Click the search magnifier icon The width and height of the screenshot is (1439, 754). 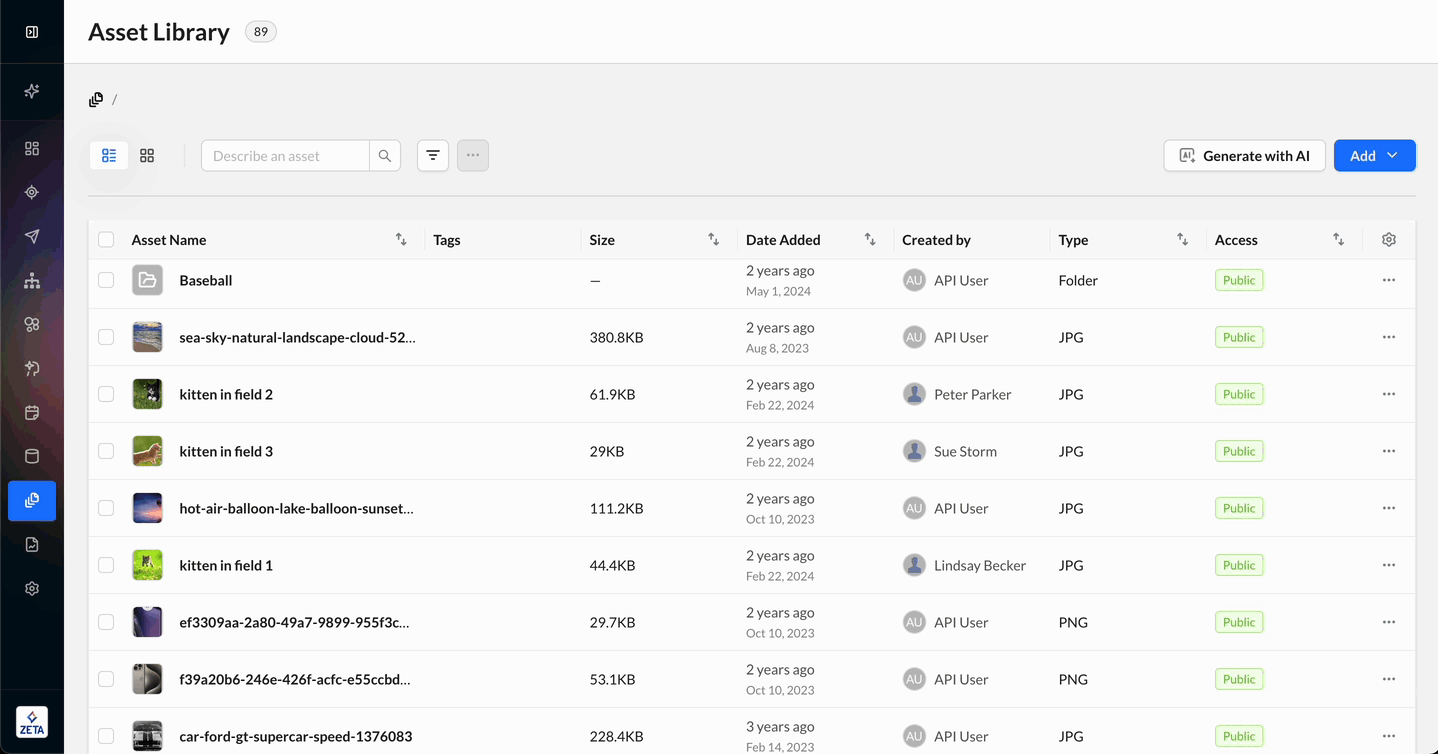tap(385, 156)
